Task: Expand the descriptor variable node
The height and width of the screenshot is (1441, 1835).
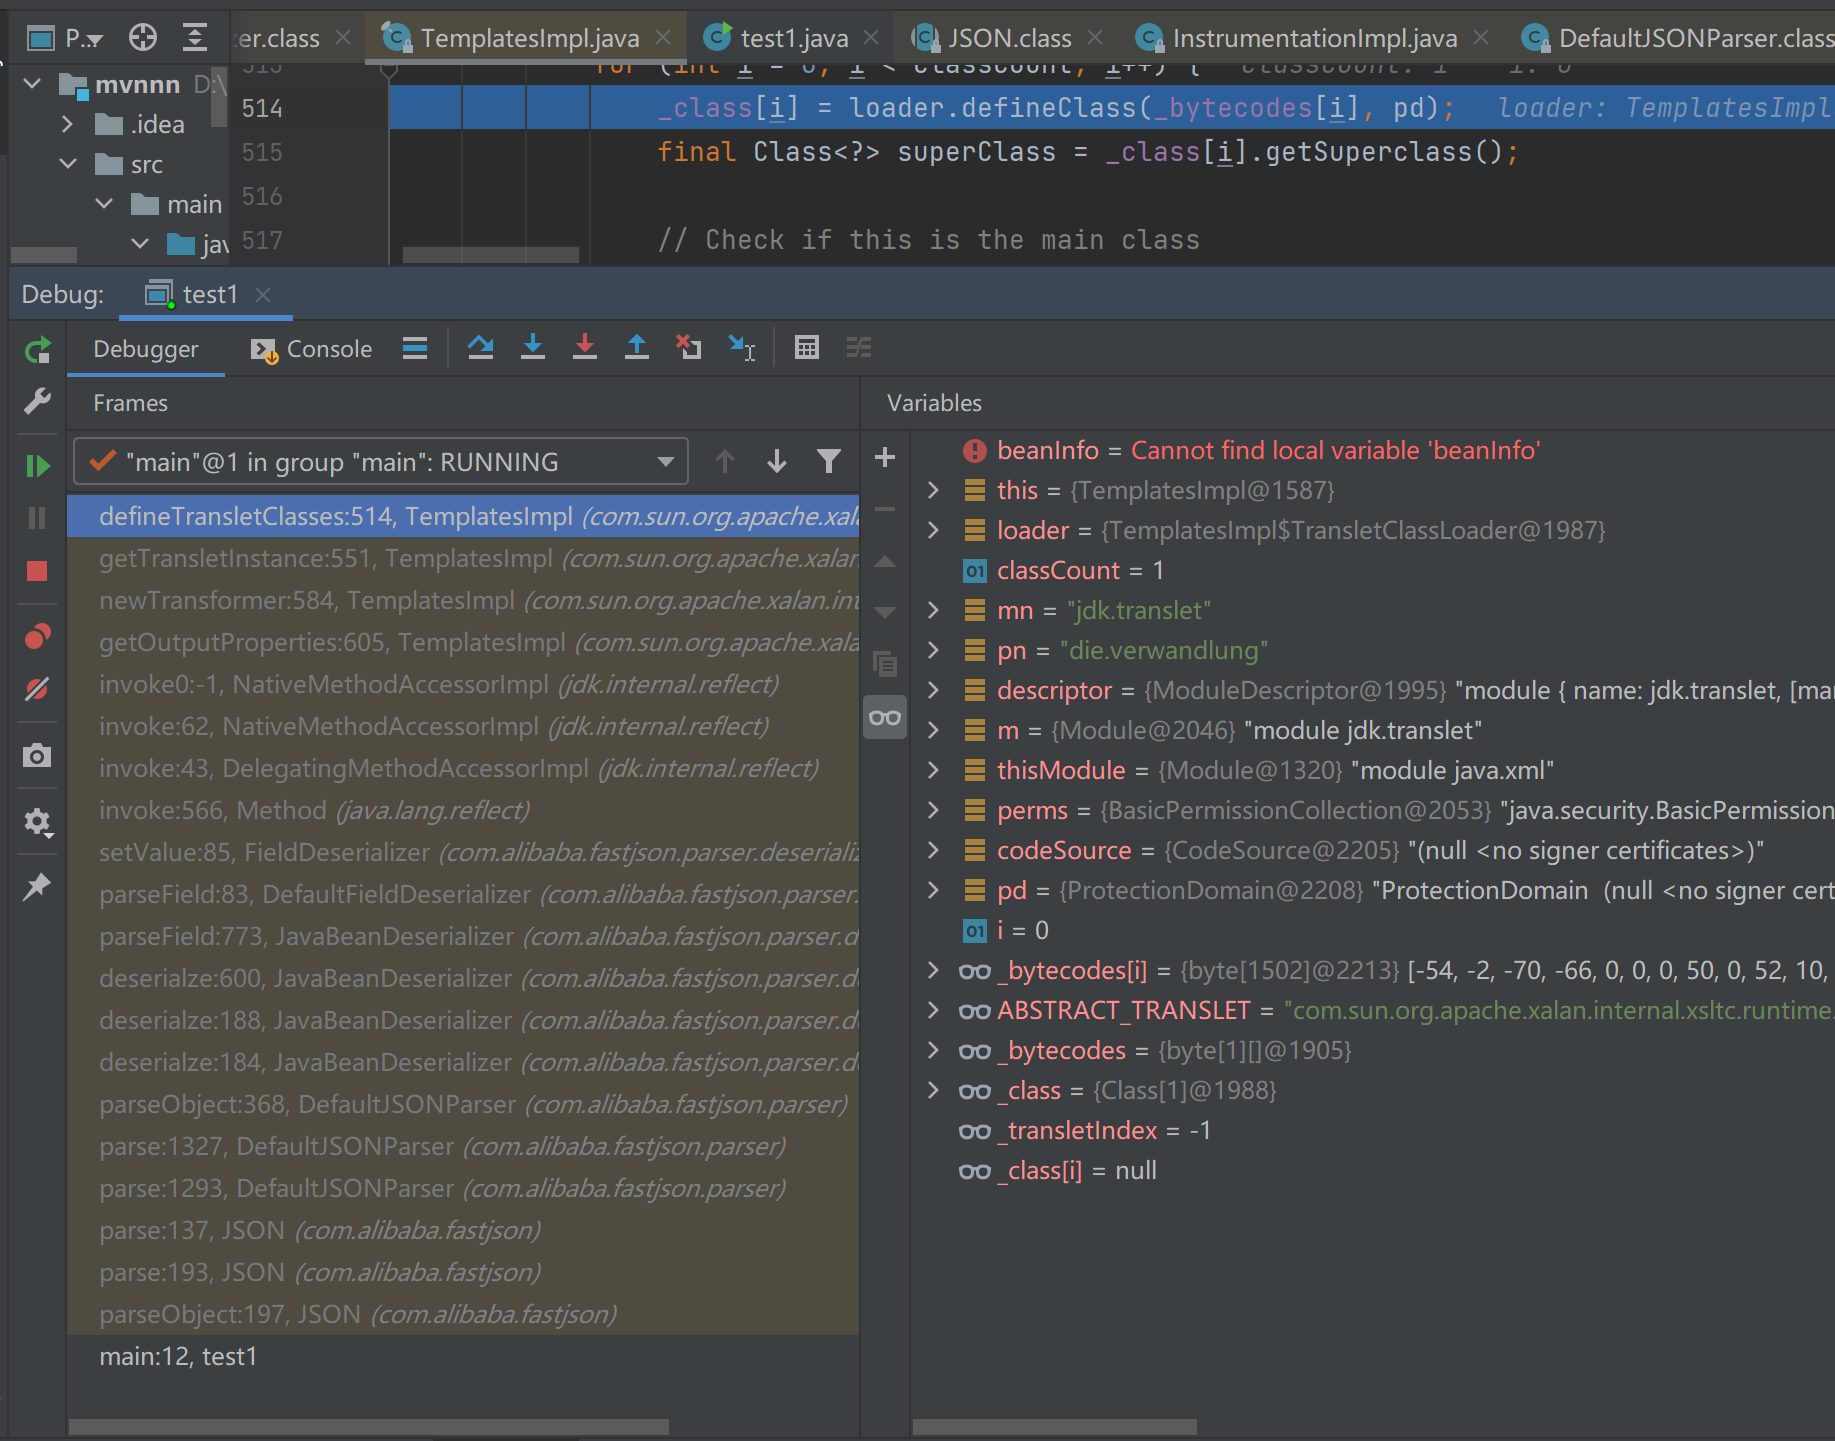Action: 933,690
